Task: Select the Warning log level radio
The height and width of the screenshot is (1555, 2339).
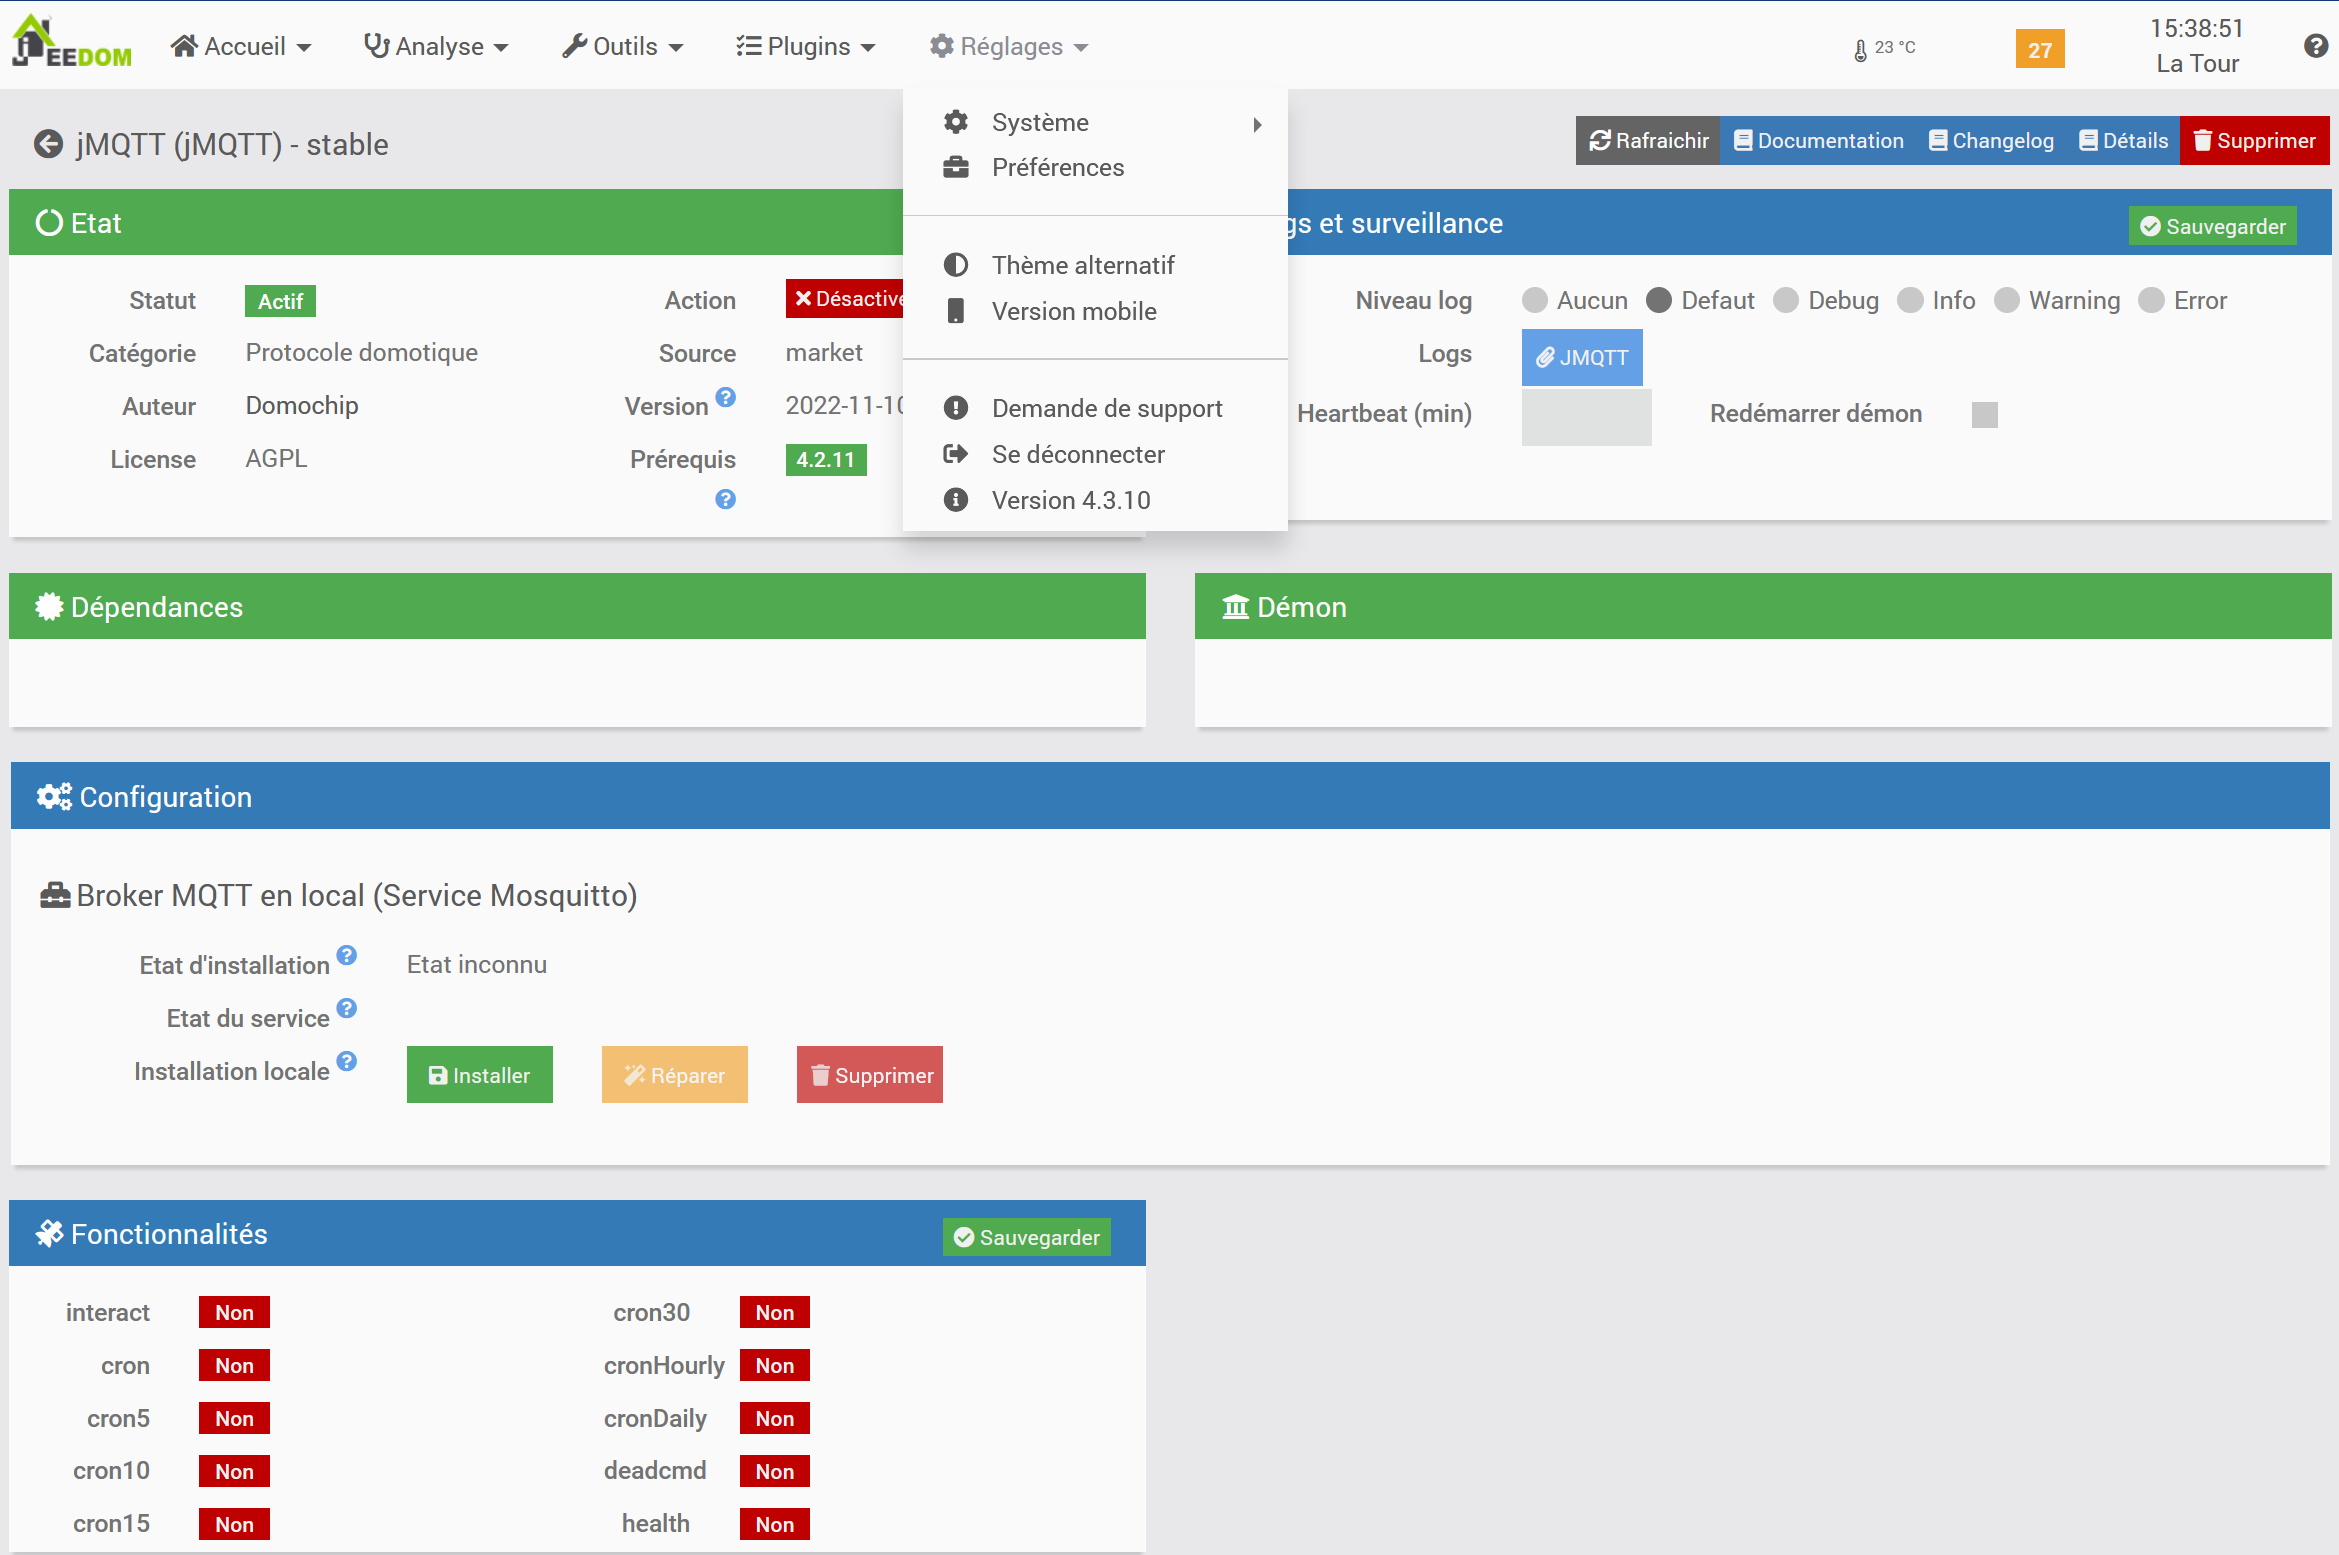Action: (2006, 301)
